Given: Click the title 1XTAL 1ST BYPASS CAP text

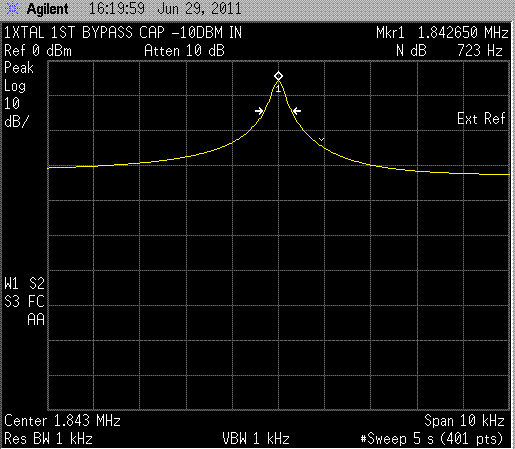Looking at the screenshot, I should 84,33.
